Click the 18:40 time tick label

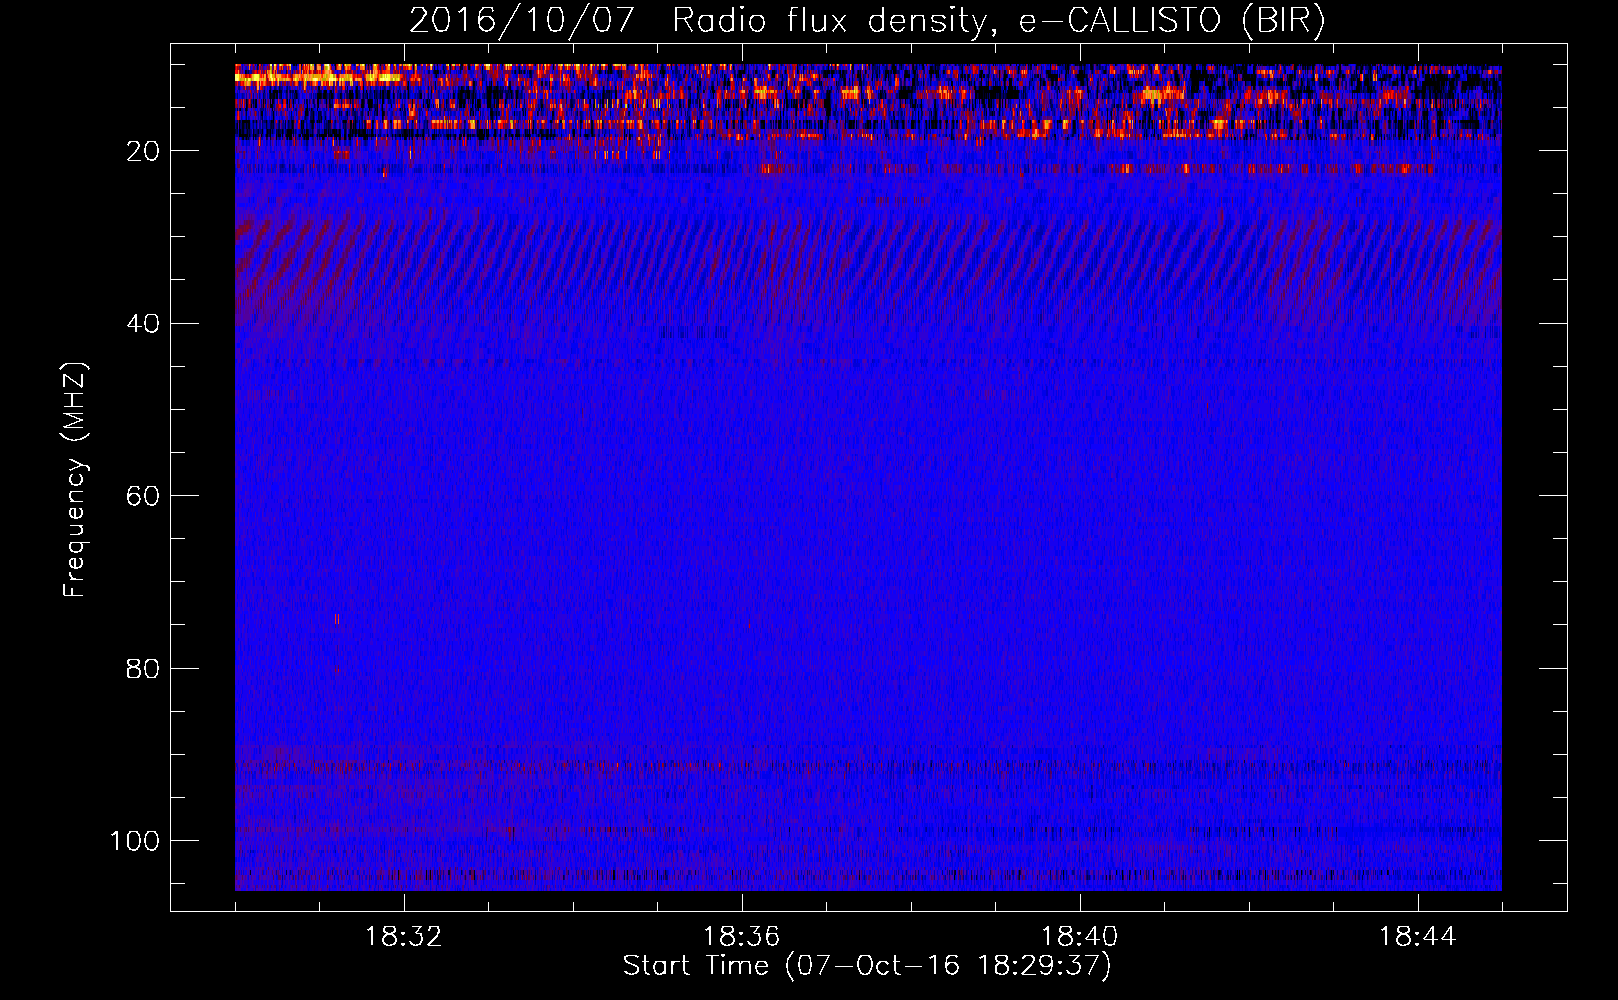(x=1080, y=937)
